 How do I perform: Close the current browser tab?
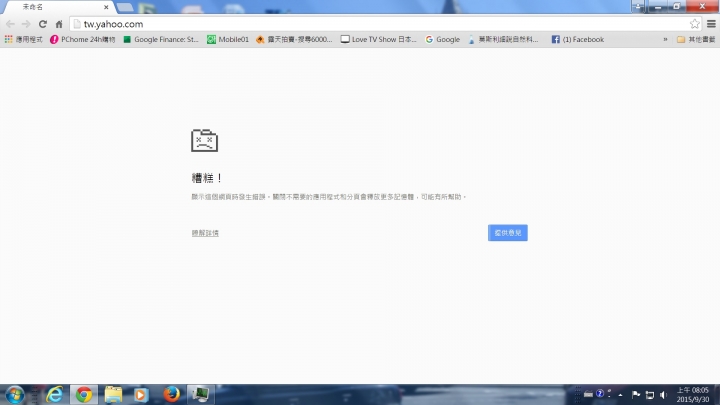coord(106,7)
